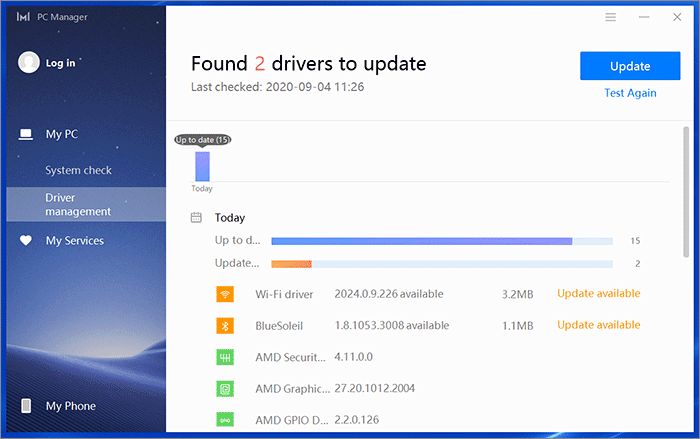Open Driver management in sidebar
This screenshot has width=700, height=439.
[78, 204]
